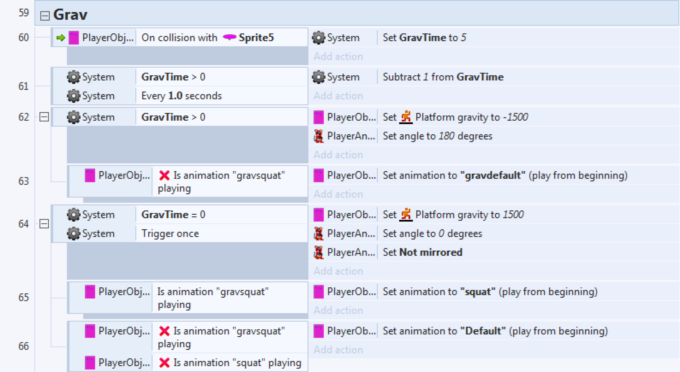680x372 pixels.
Task: Click Platform behavior icon in gravity -1500 action
Action: tap(406, 117)
